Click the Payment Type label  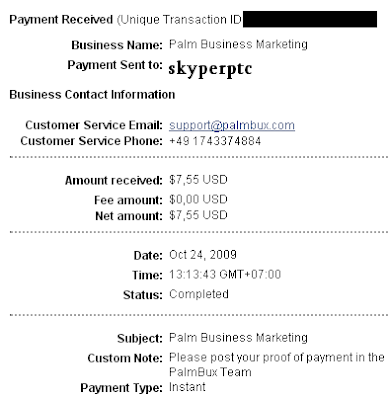click(121, 388)
